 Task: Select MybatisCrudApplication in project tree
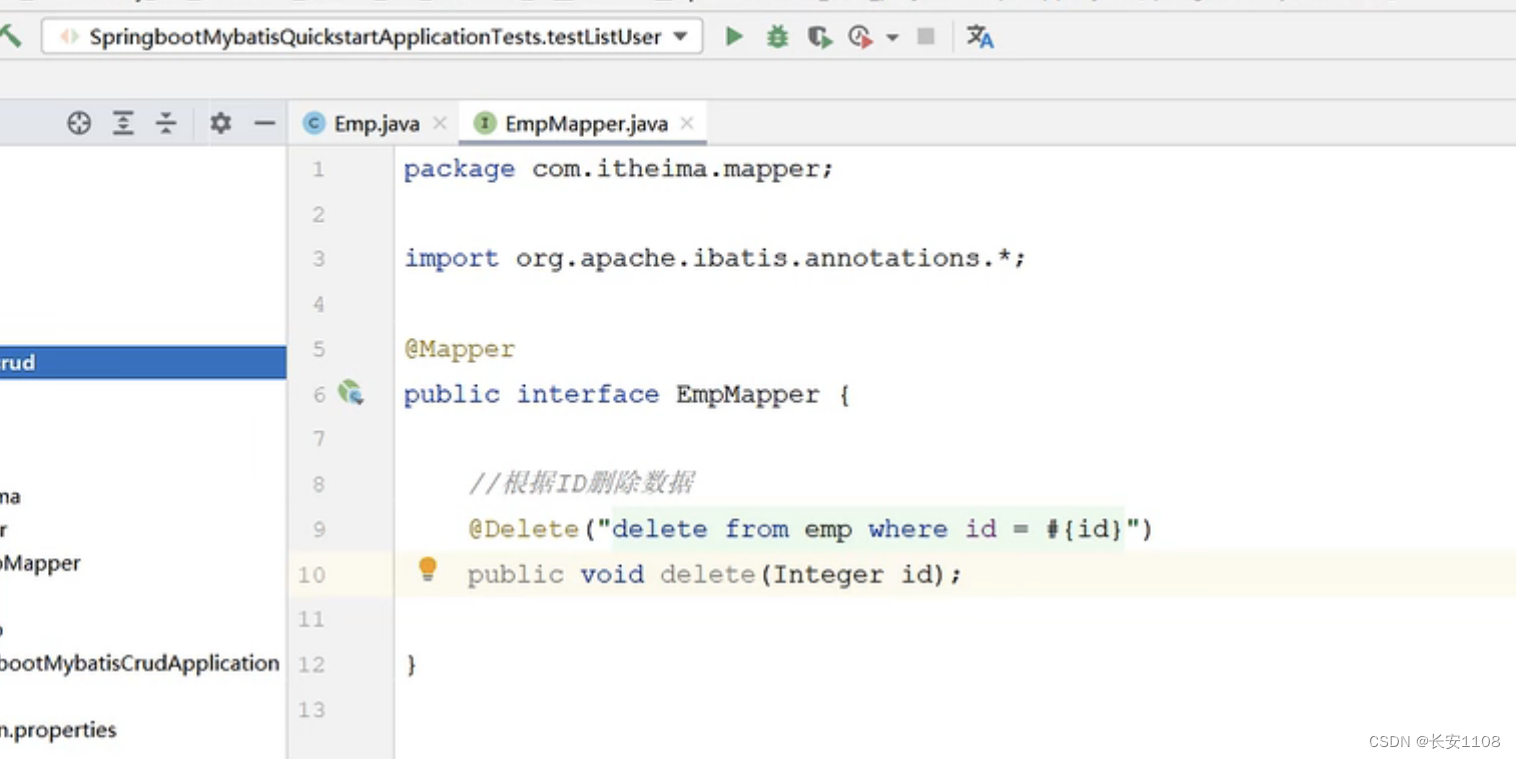pos(140,663)
